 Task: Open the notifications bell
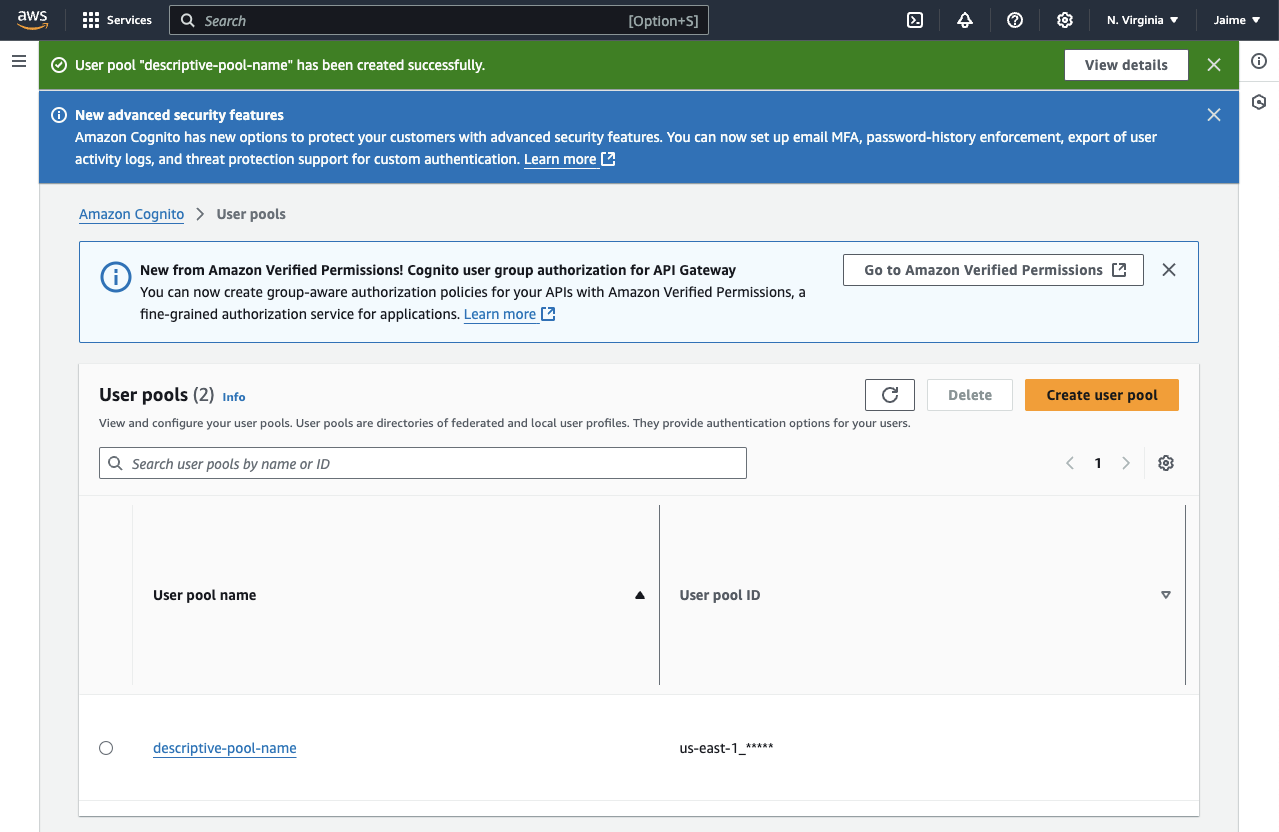pyautogui.click(x=965, y=20)
